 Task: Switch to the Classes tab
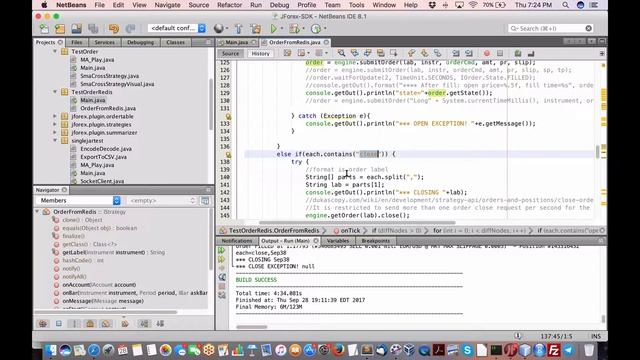point(176,42)
